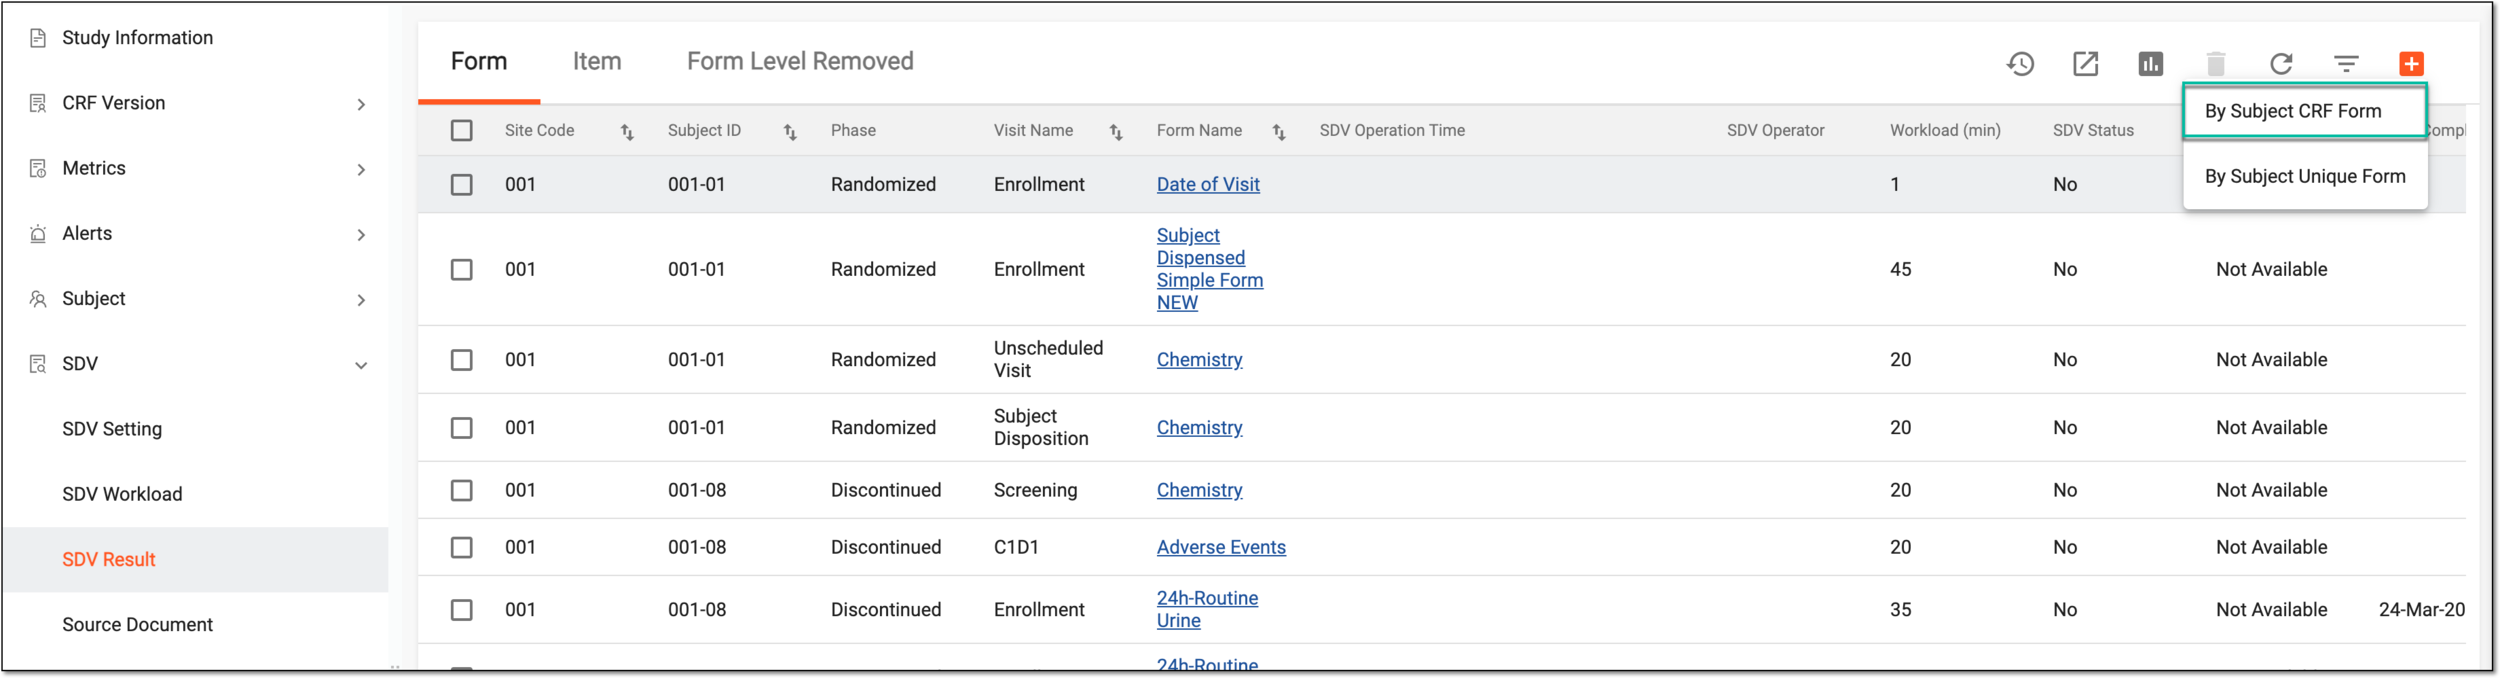Open the Adverse Events form link
Image resolution: width=2500 pixels, height=678 pixels.
tap(1221, 548)
